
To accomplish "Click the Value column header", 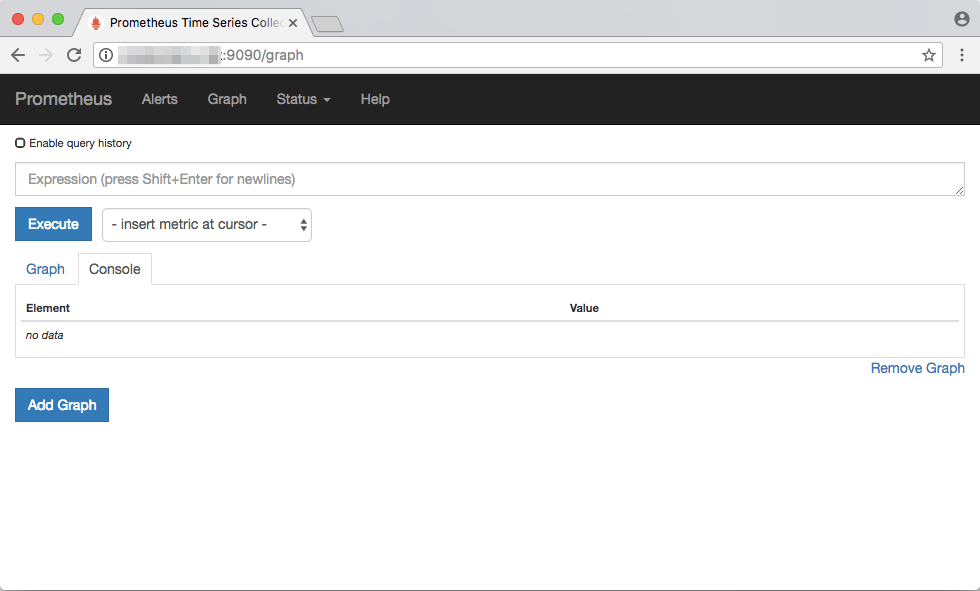I will tap(584, 308).
